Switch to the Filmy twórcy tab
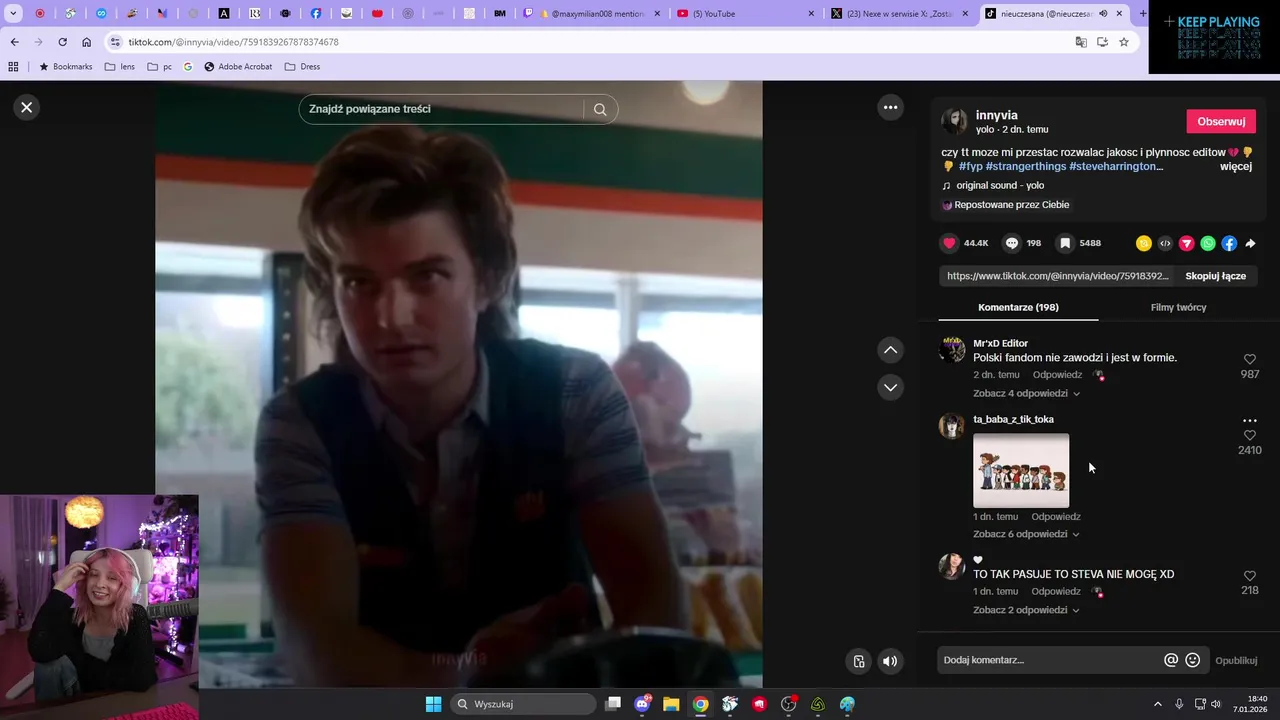The width and height of the screenshot is (1280, 720). (1178, 307)
